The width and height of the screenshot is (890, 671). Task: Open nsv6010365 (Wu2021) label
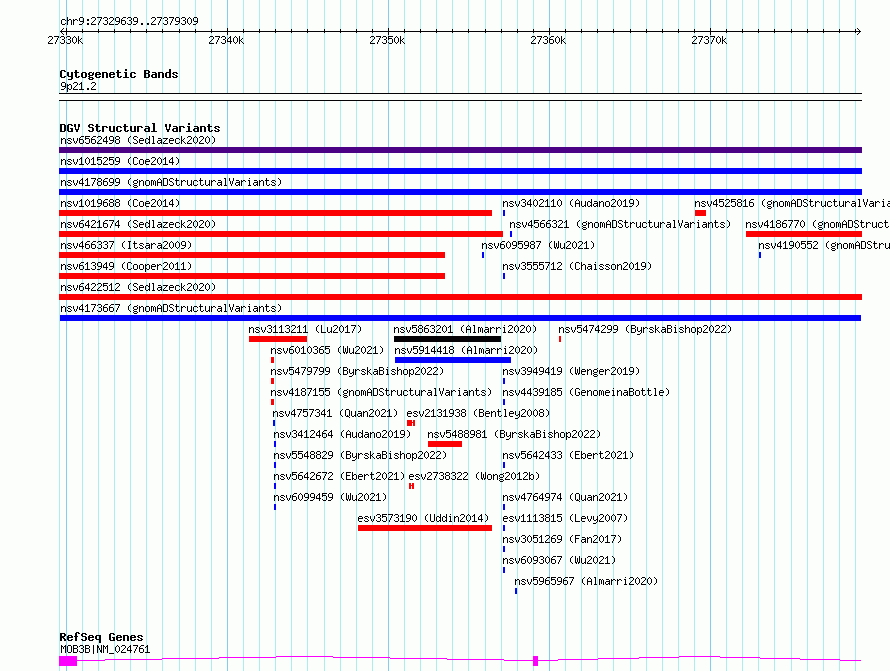click(x=327, y=350)
